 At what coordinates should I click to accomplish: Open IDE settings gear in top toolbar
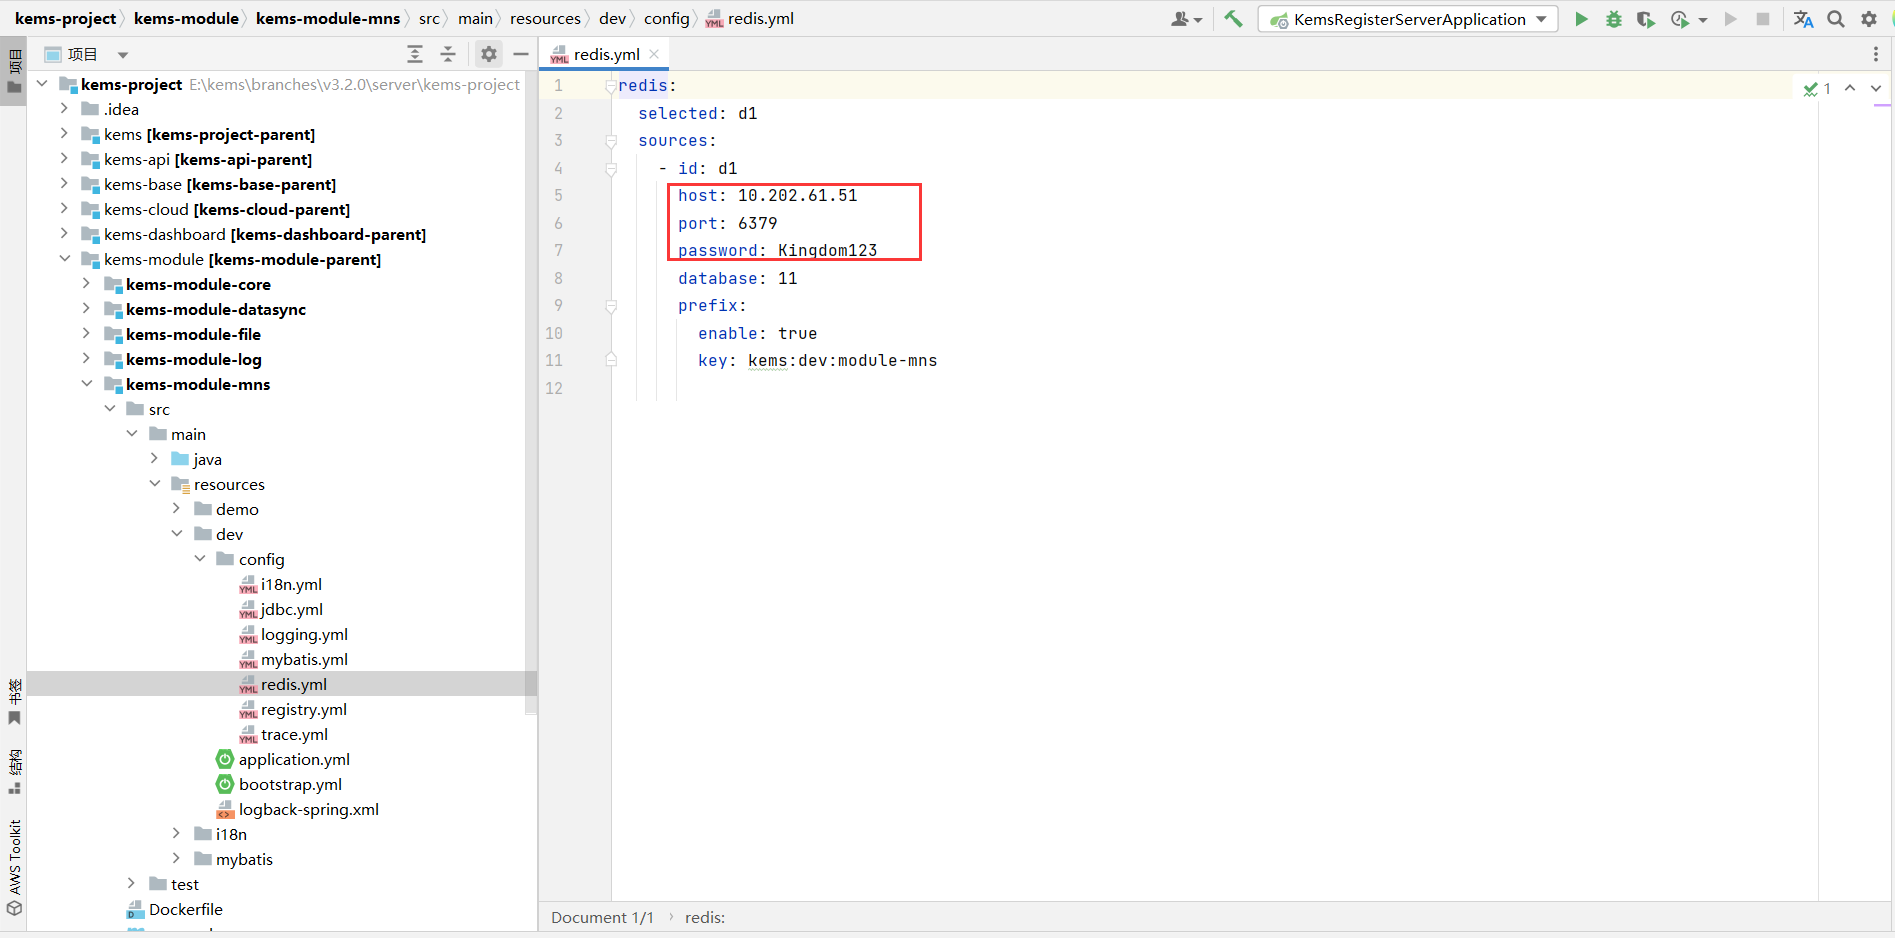(x=1869, y=19)
